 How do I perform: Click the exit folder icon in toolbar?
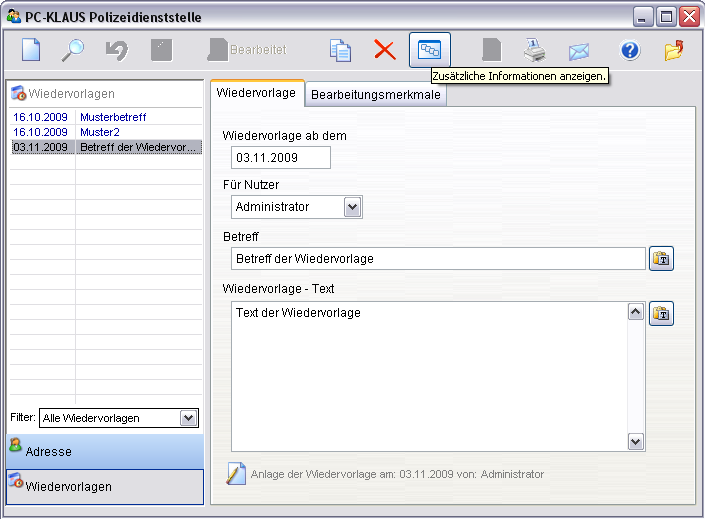click(x=673, y=50)
